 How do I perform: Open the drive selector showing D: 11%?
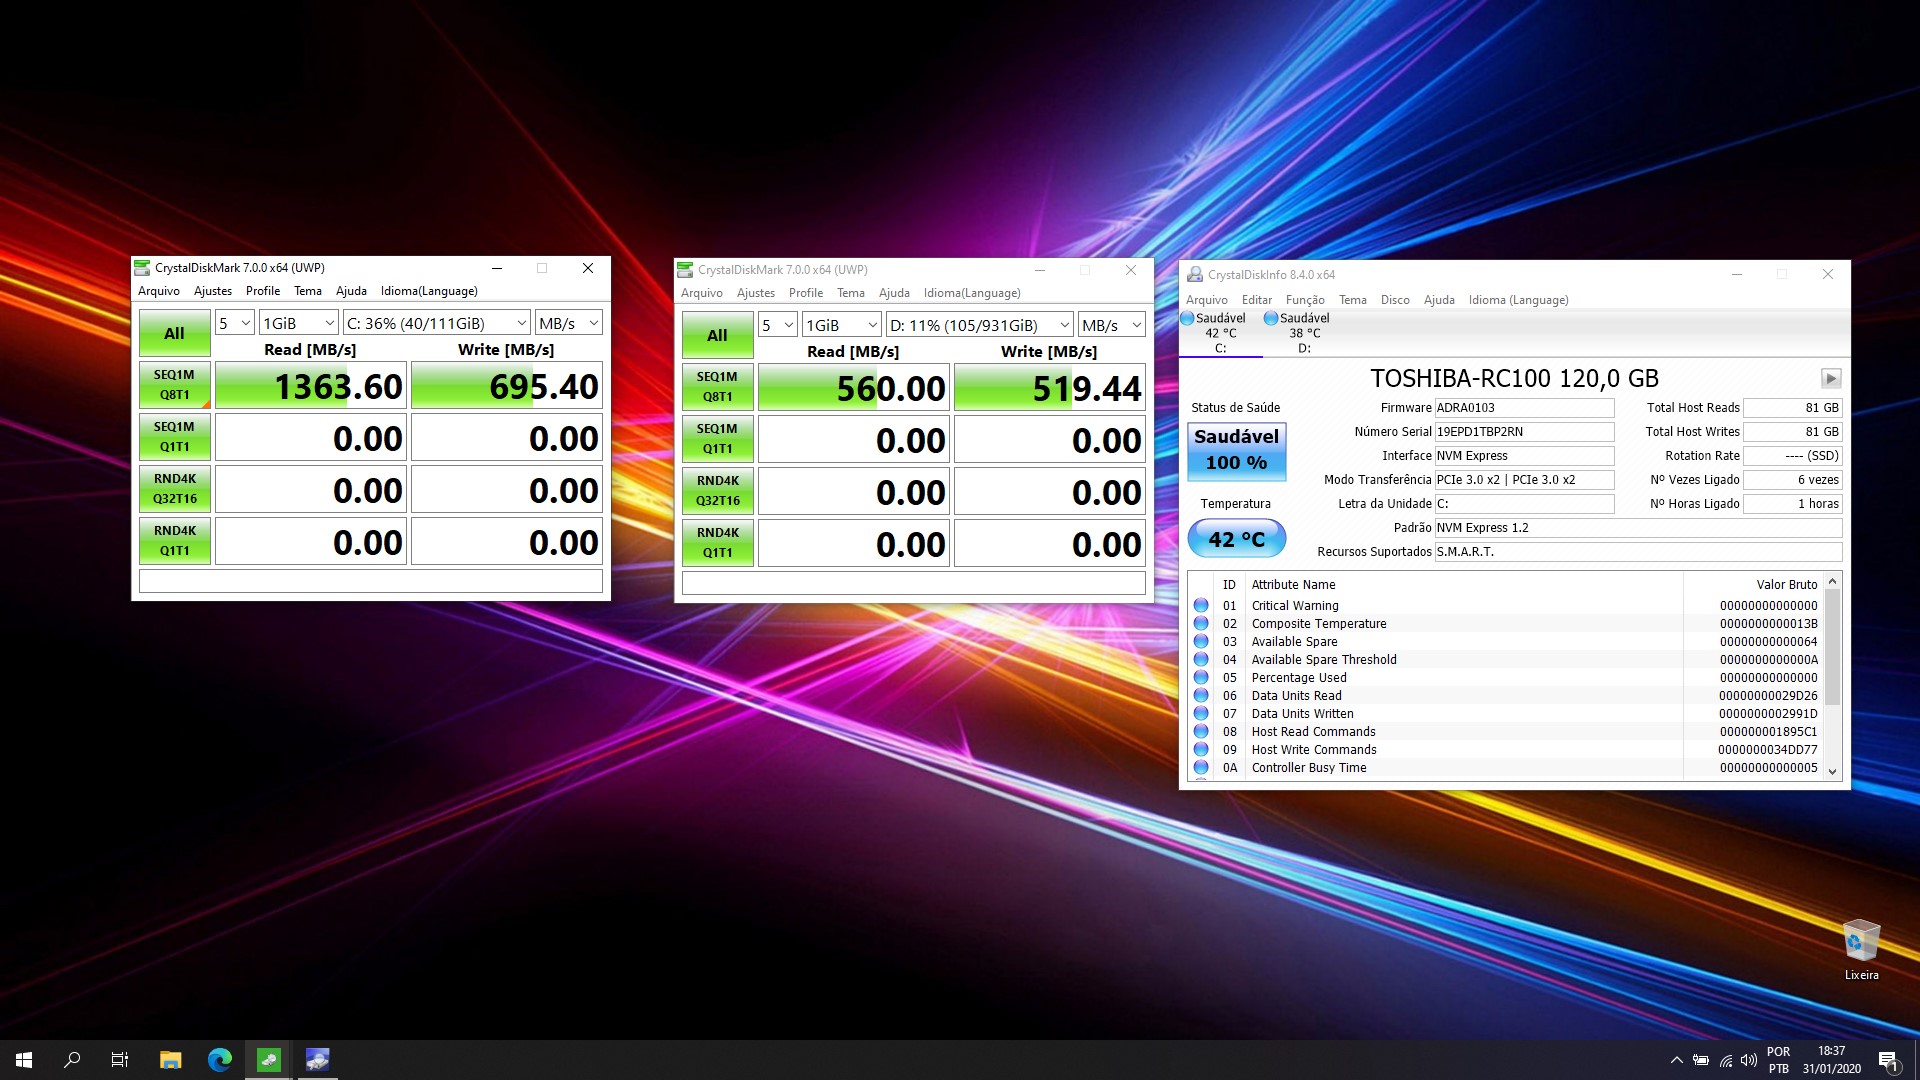point(977,324)
